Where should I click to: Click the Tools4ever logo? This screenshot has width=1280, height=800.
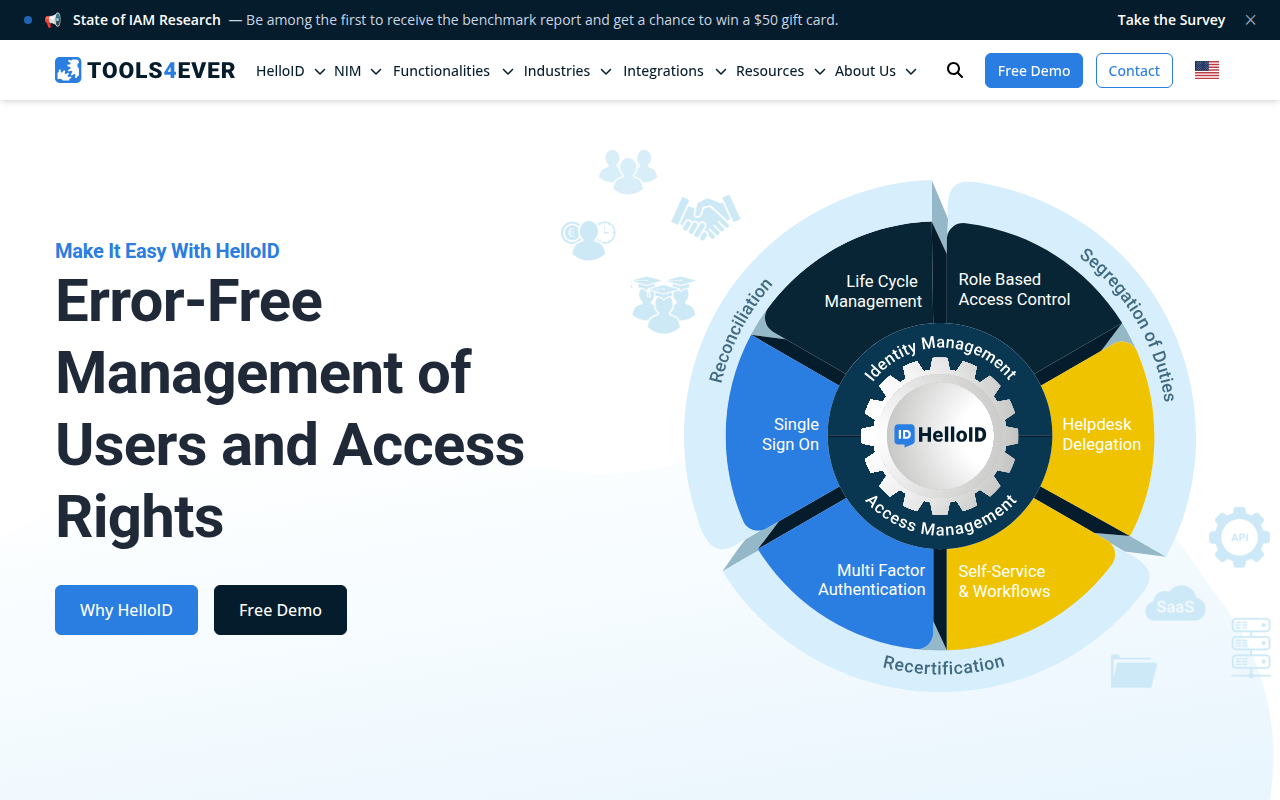(x=145, y=70)
